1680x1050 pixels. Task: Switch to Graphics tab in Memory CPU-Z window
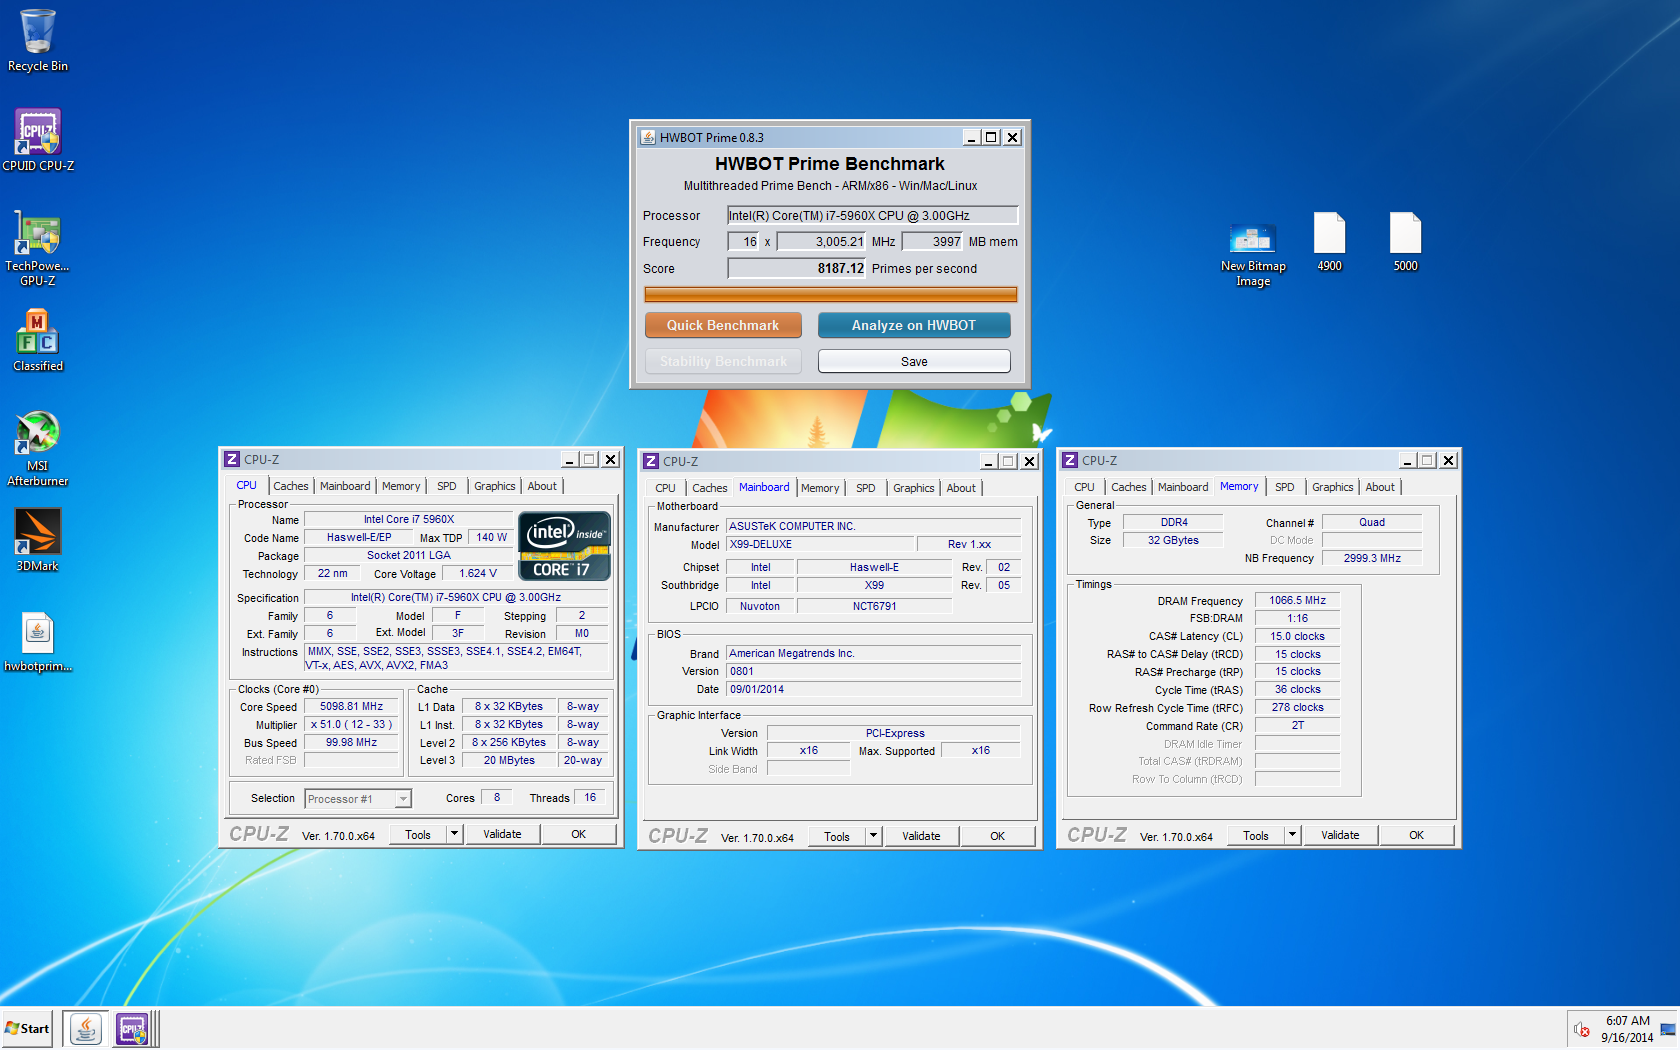click(1333, 487)
